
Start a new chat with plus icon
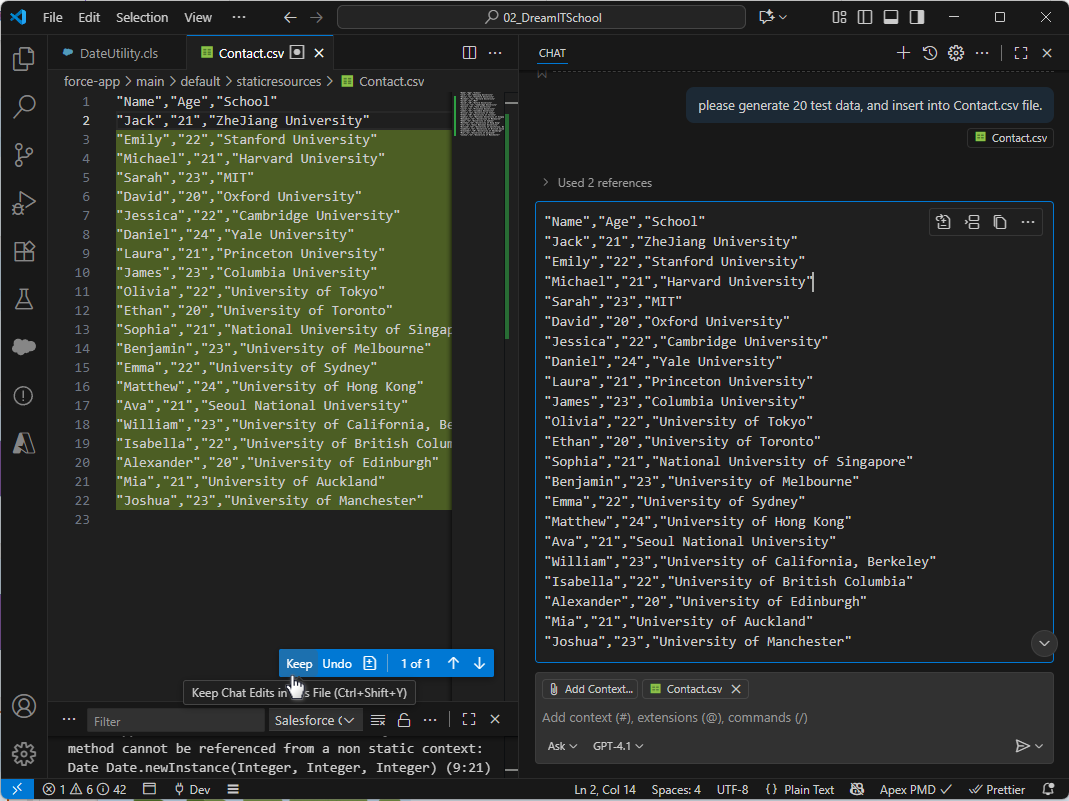pos(903,53)
